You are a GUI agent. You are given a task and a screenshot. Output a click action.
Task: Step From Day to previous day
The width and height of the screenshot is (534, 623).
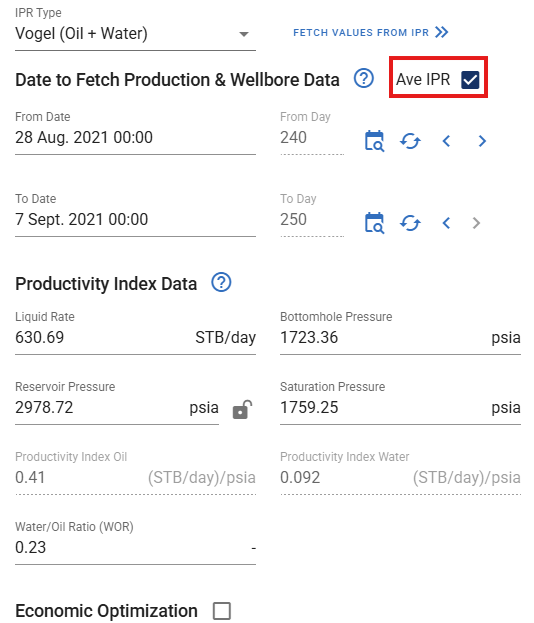446,141
